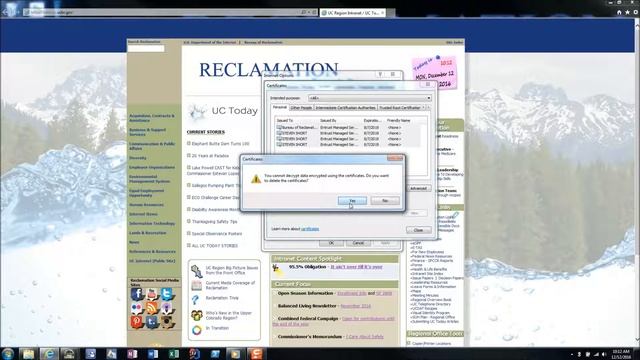Open Lands & Recreation sidebar link
640x360 pixels.
pyautogui.click(x=148, y=233)
